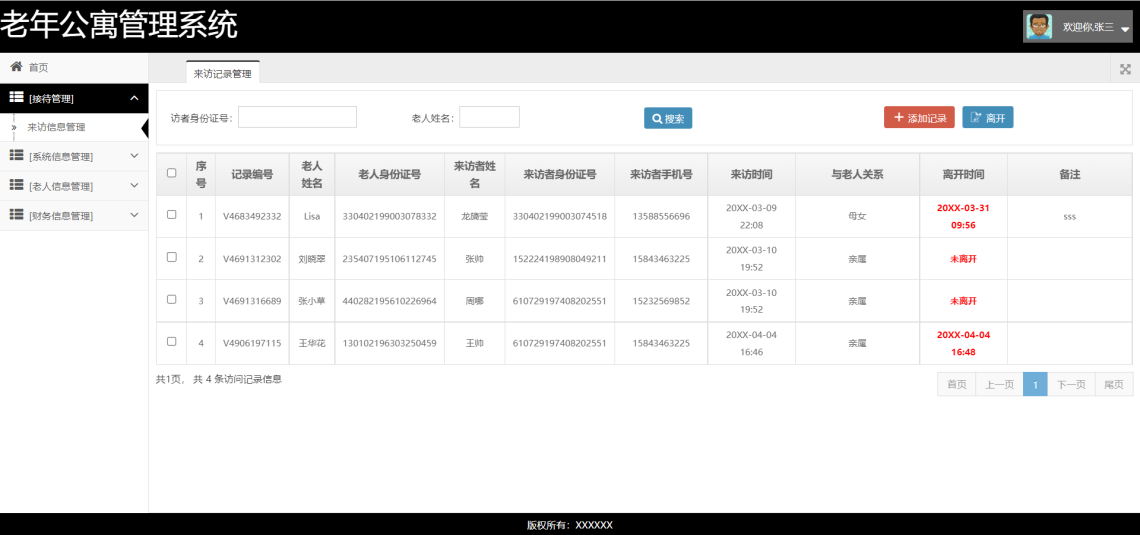Viewport: 1140px width, 535px height.
Task: Click the fullscreen expand icon in the tab bar
Action: point(1125,69)
